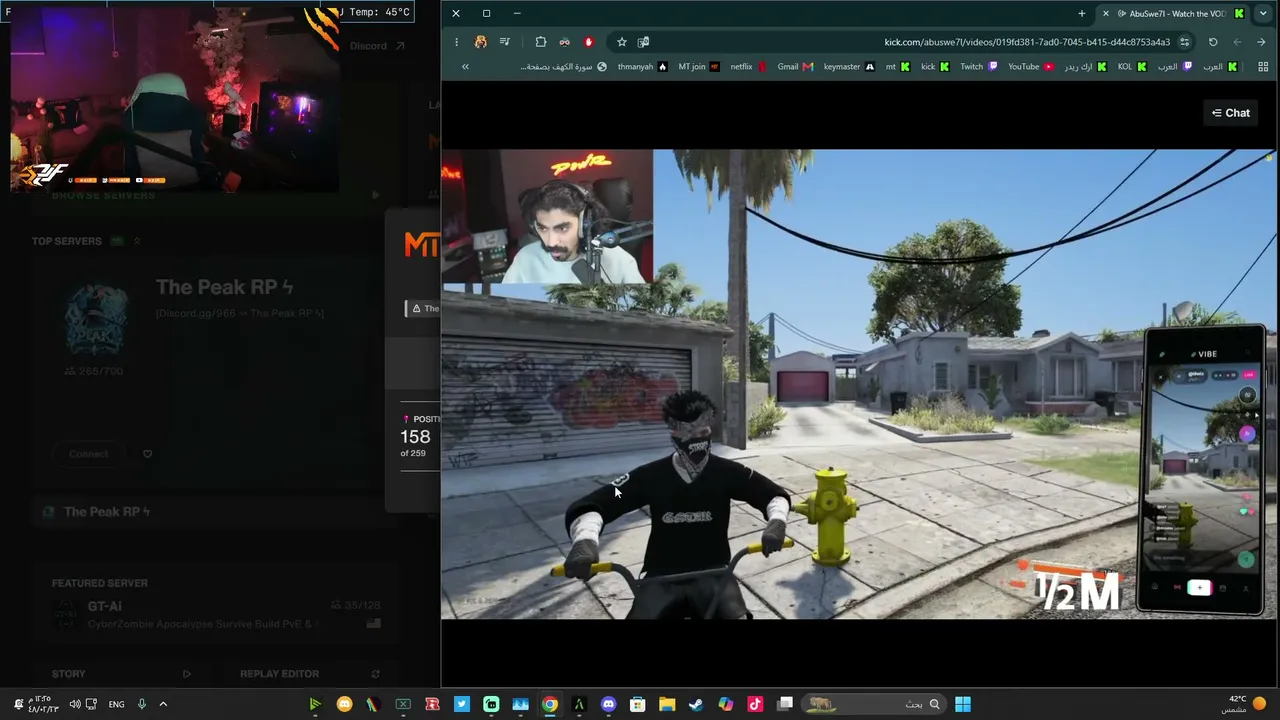The height and width of the screenshot is (720, 1280).
Task: Open Steam from the taskbar
Action: [x=696, y=704]
